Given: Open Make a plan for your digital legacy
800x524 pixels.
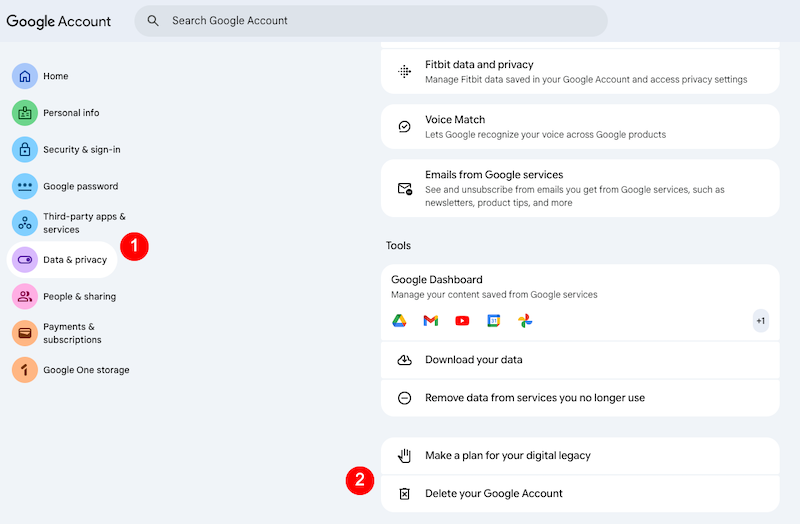Looking at the screenshot, I should point(580,456).
